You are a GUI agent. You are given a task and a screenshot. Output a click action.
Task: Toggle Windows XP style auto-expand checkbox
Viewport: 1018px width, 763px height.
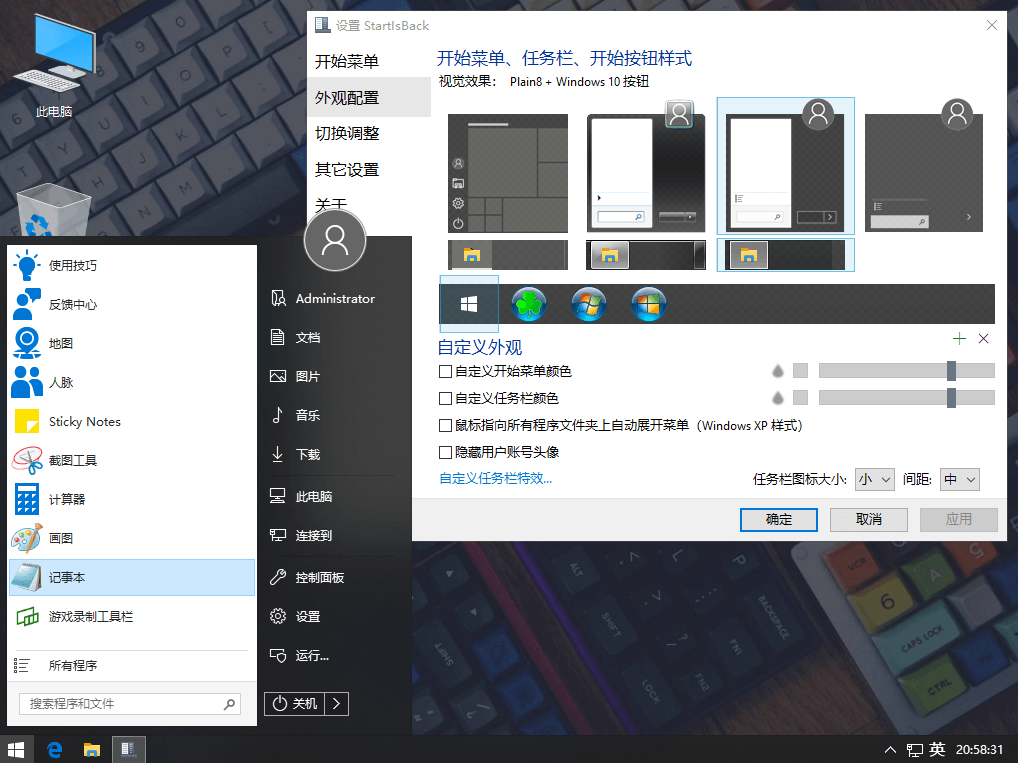point(445,425)
